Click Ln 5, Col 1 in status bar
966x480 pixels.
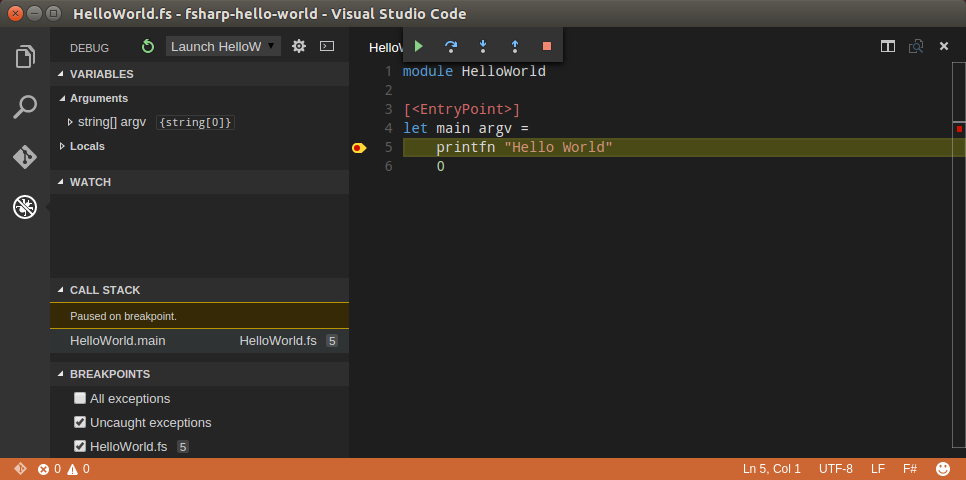[772, 469]
